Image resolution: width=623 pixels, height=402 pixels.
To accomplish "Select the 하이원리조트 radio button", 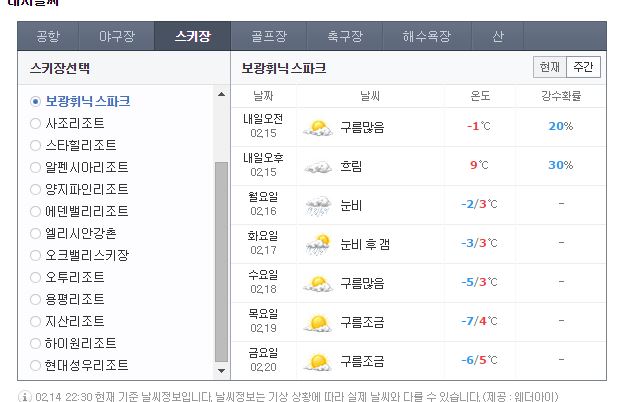I will pos(35,343).
